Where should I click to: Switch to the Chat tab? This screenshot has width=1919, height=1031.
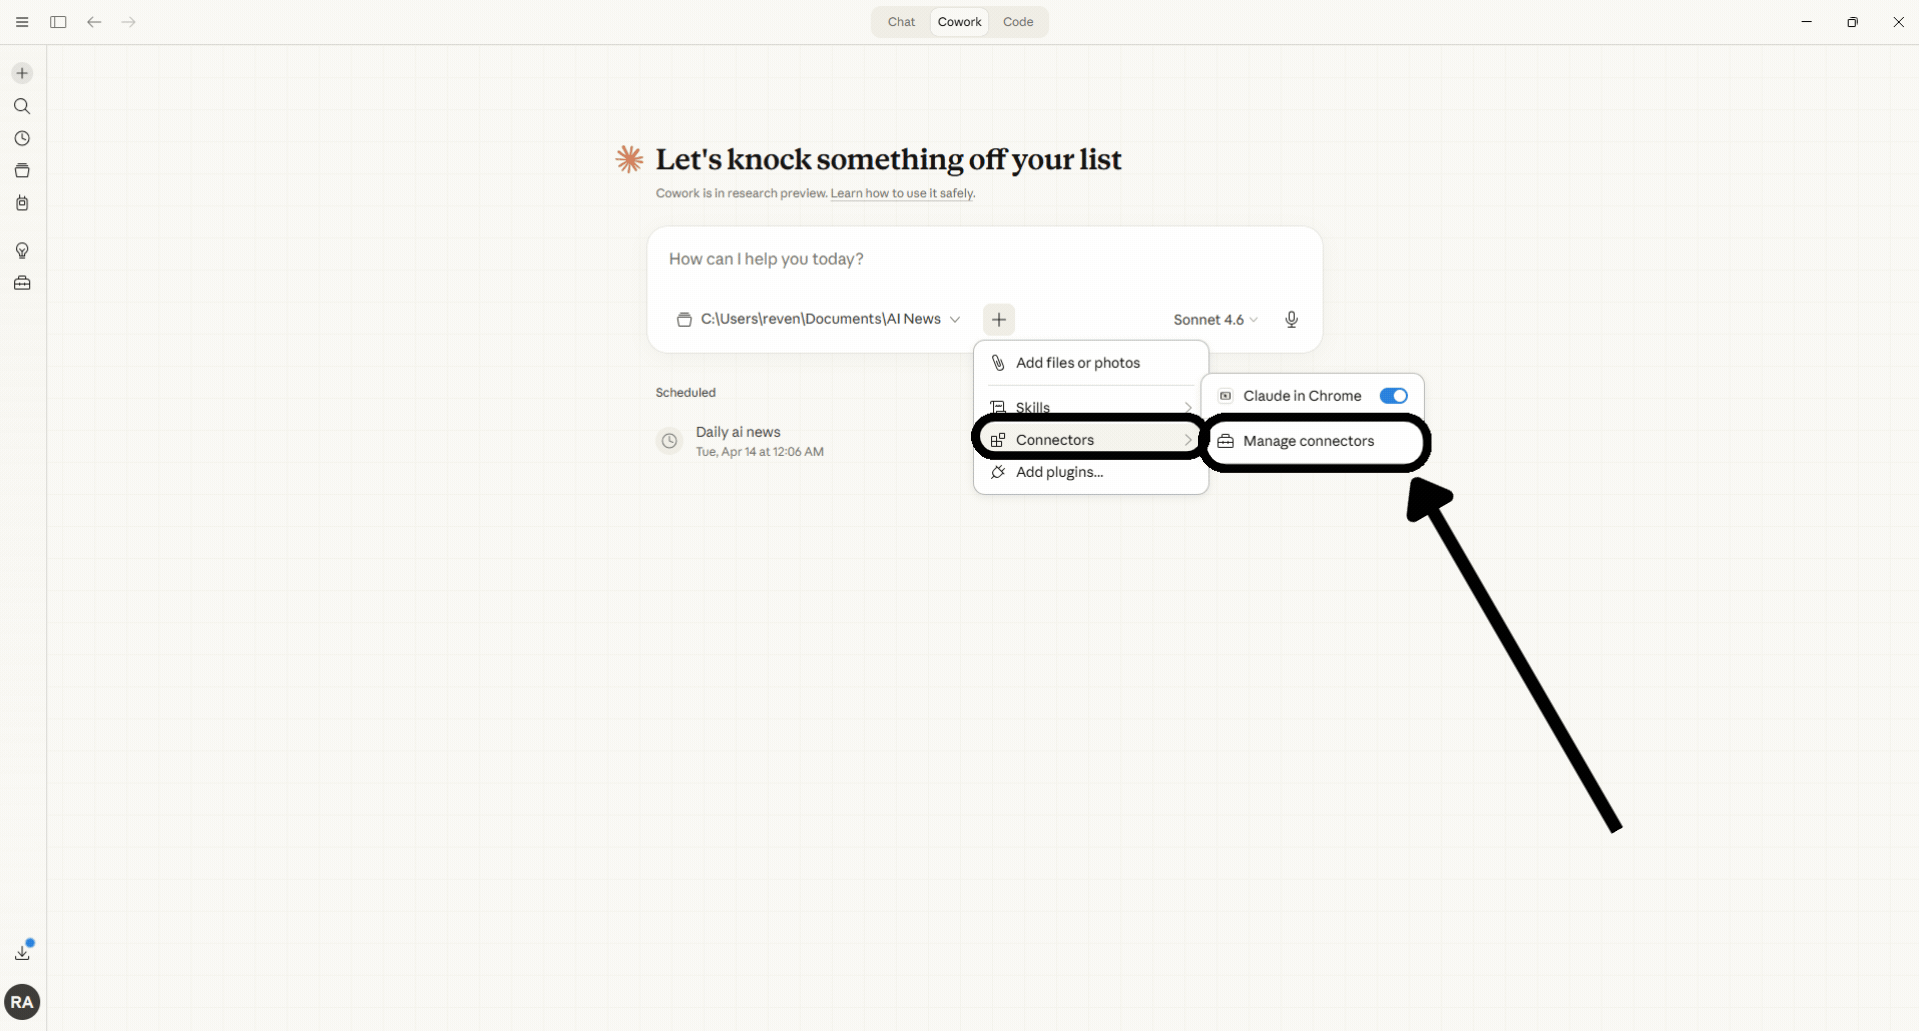(901, 22)
